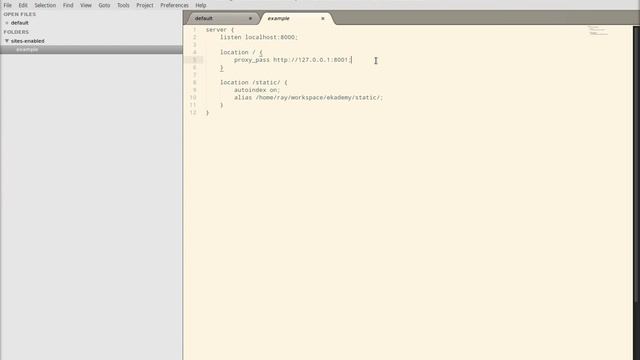The image size is (640, 360).
Task: Click the 'location / {' line
Action: pos(241,52)
